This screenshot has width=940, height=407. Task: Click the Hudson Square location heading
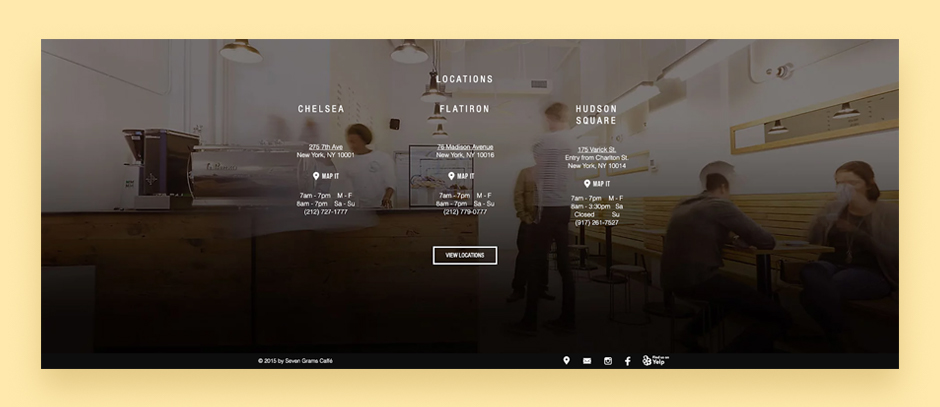[x=596, y=115]
